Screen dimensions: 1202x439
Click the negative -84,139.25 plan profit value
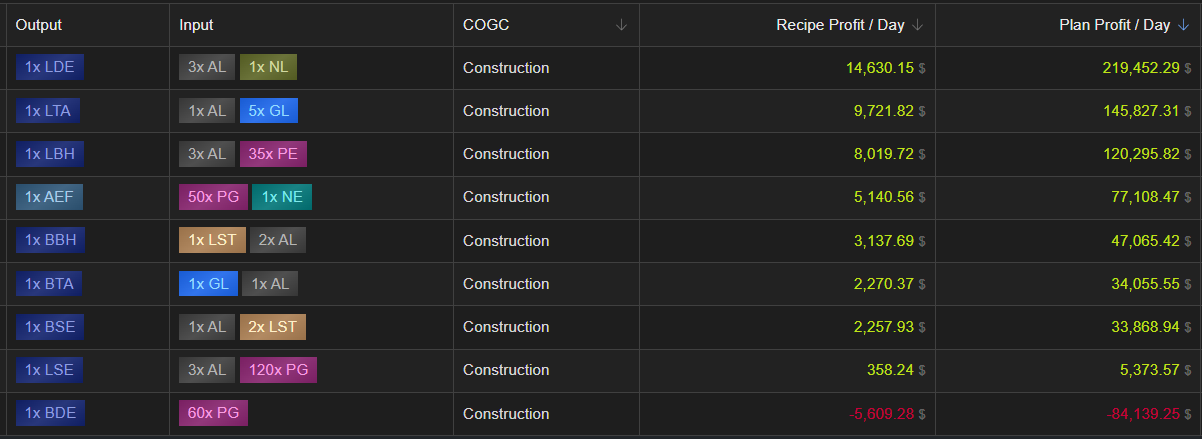pyautogui.click(x=1143, y=413)
